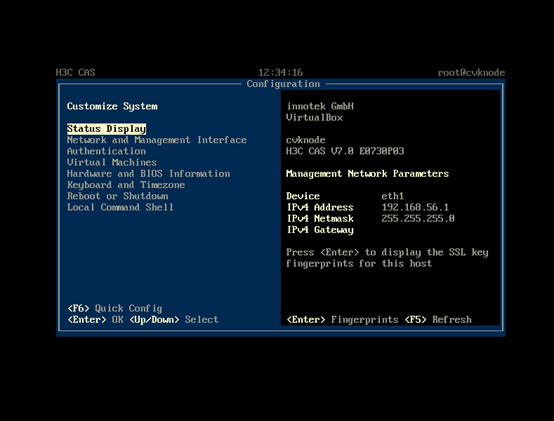
Task: Select the Status Display menu entry
Action: pyautogui.click(x=106, y=129)
